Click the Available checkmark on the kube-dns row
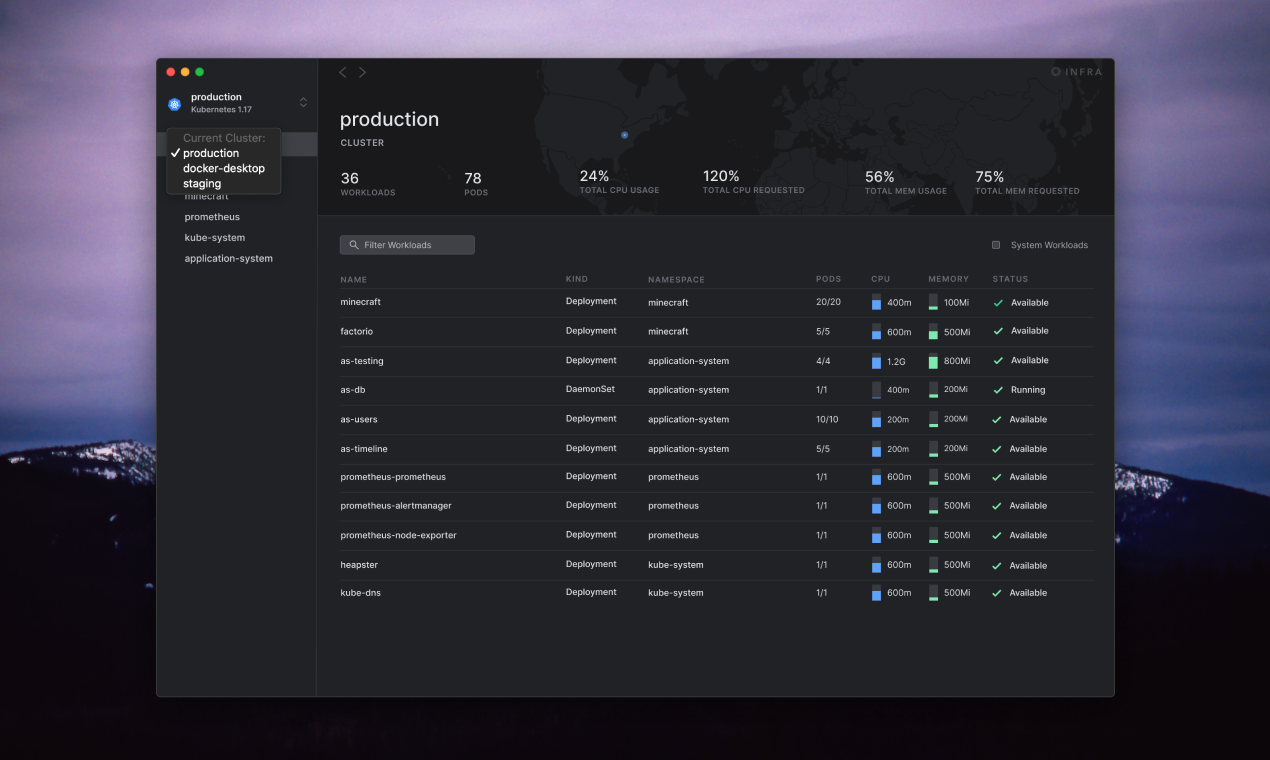Screen dimensions: 1270x760 (996, 592)
